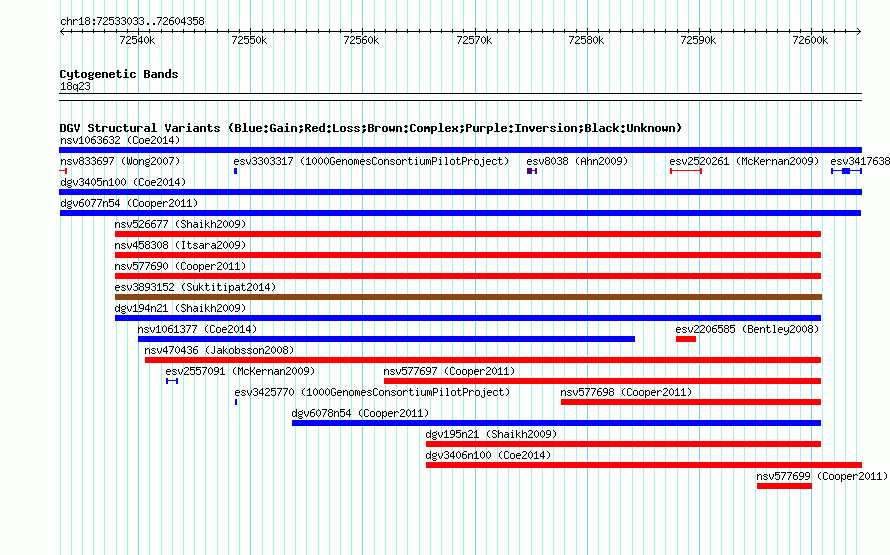Viewport: 890px width, 555px height.
Task: Click the dgv6078n54 (Cooper2011) label
Action: coord(360,413)
